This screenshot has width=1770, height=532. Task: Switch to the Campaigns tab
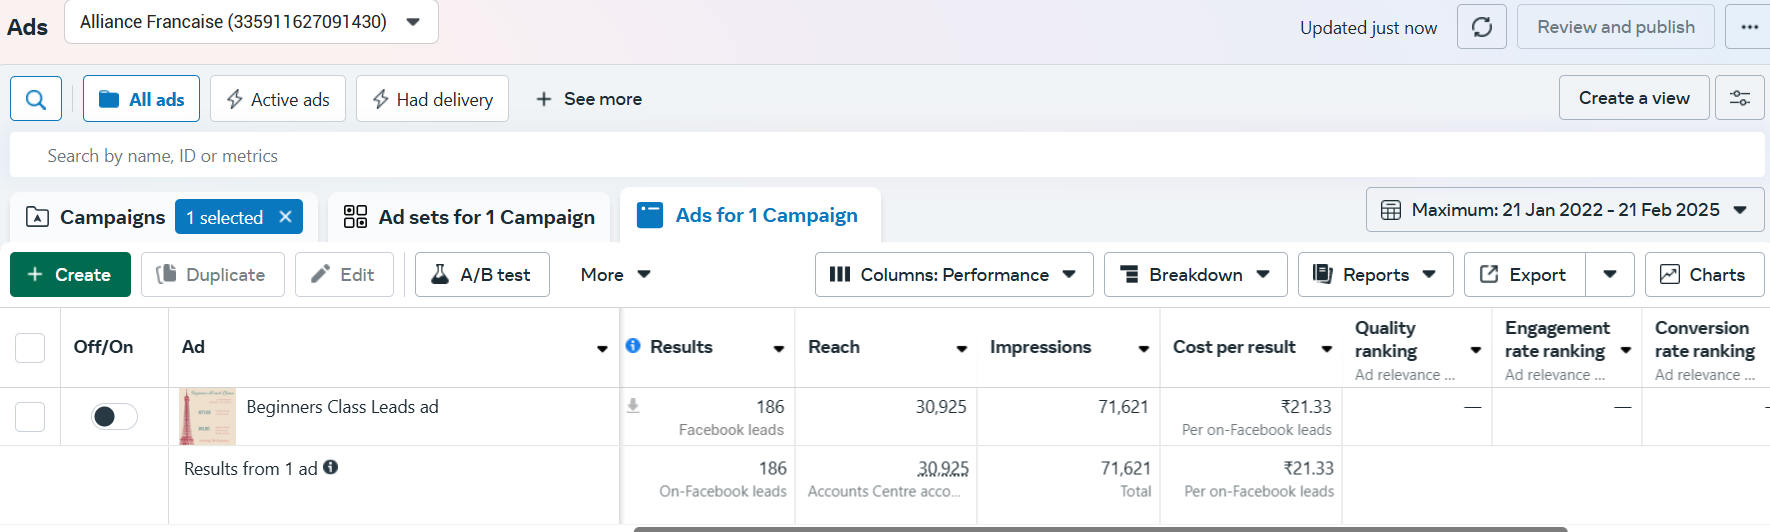coord(96,217)
